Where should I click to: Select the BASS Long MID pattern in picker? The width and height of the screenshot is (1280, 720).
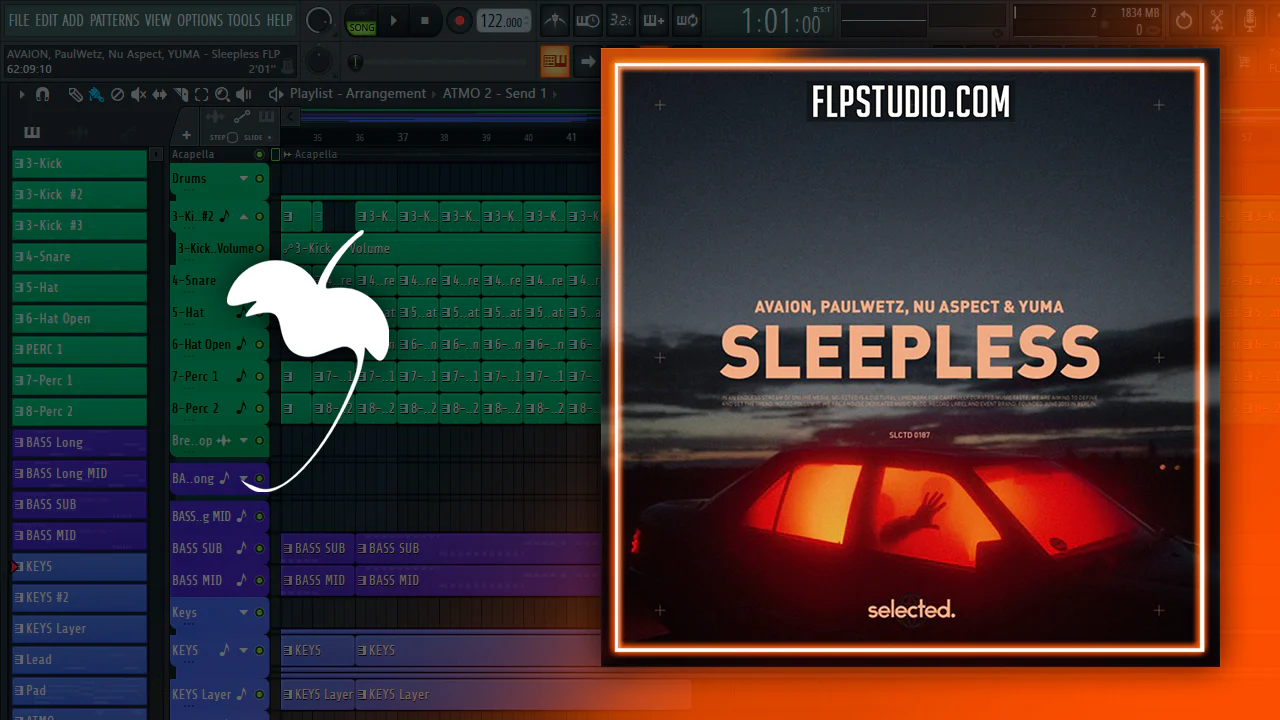pos(79,474)
